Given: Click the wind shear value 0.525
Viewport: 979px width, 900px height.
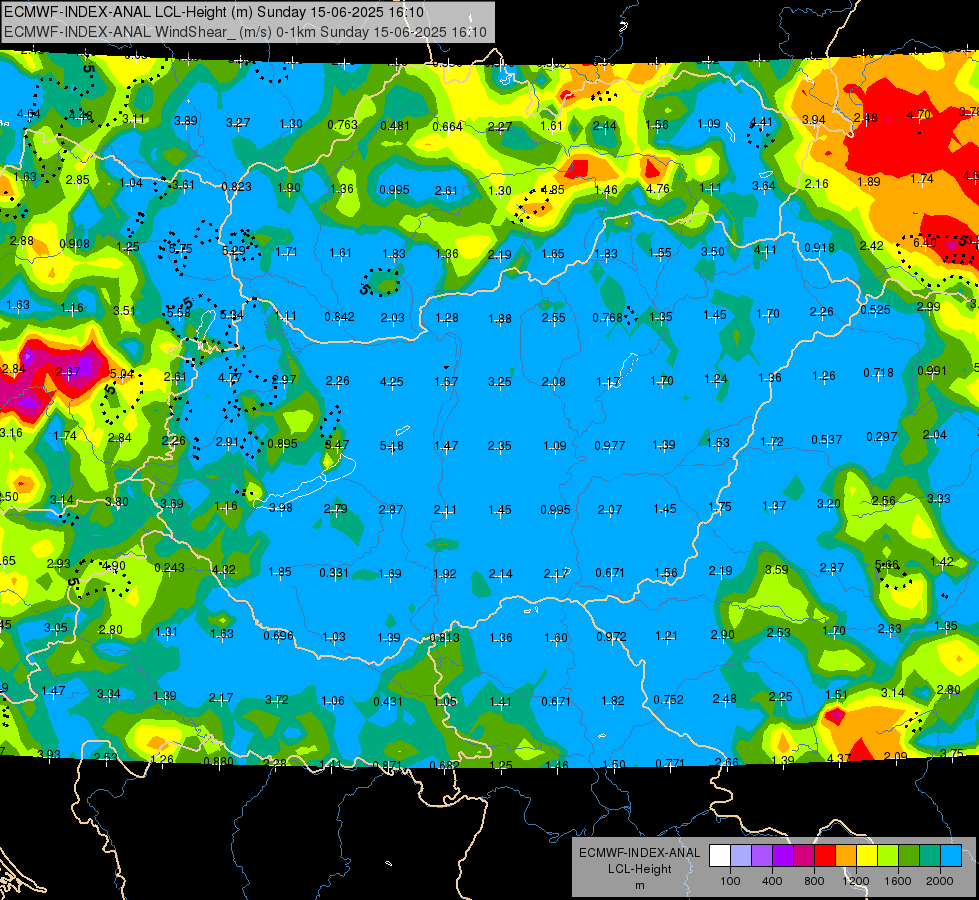Looking at the screenshot, I should (x=875, y=310).
